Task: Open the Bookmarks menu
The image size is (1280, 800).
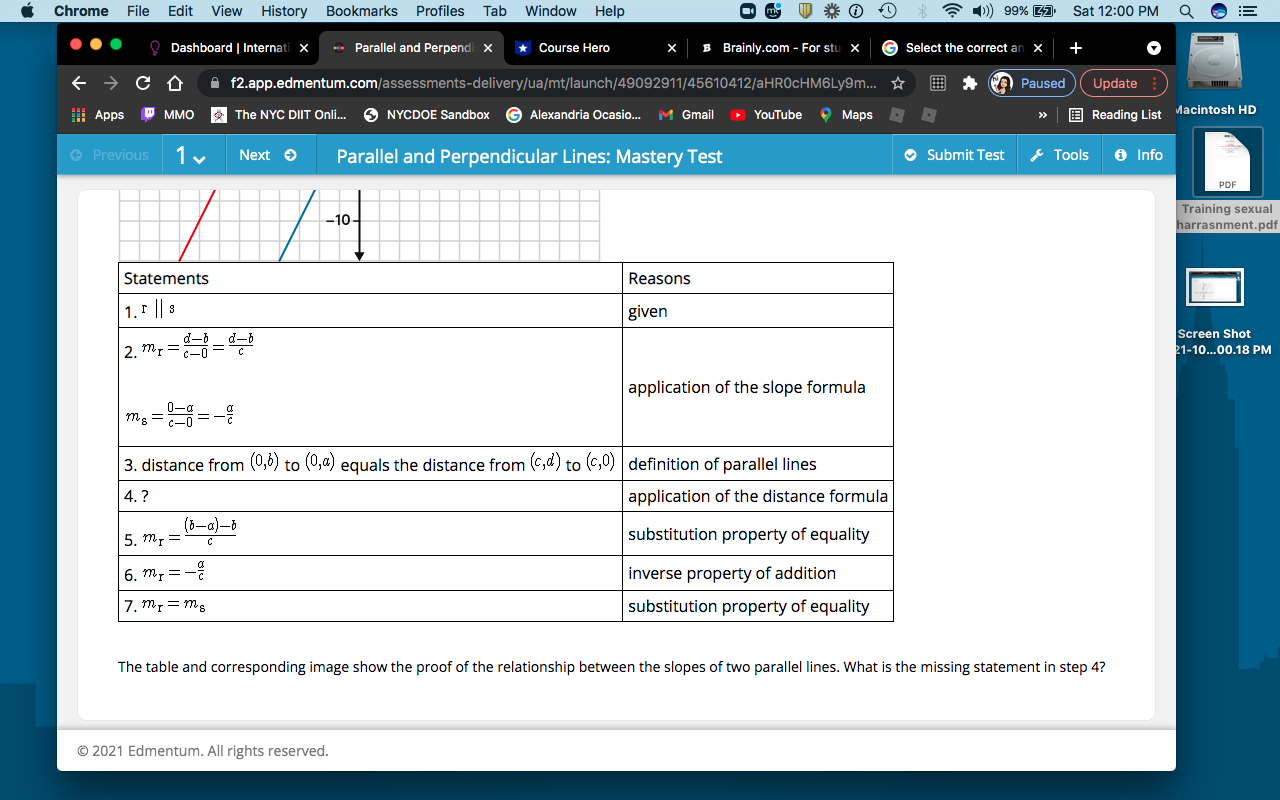Action: tap(362, 11)
